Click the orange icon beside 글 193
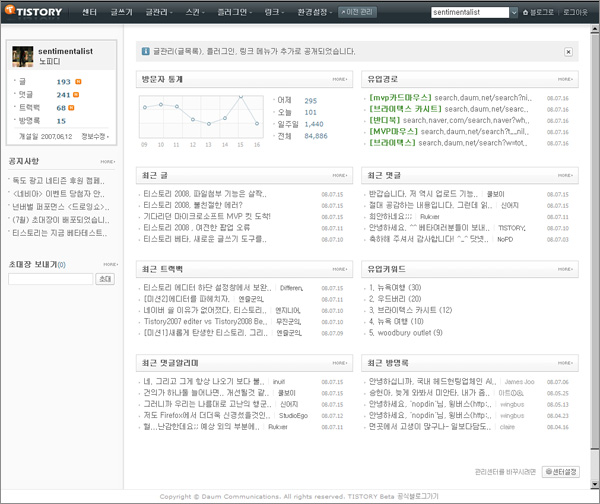The width and height of the screenshot is (600, 504). coord(78,82)
